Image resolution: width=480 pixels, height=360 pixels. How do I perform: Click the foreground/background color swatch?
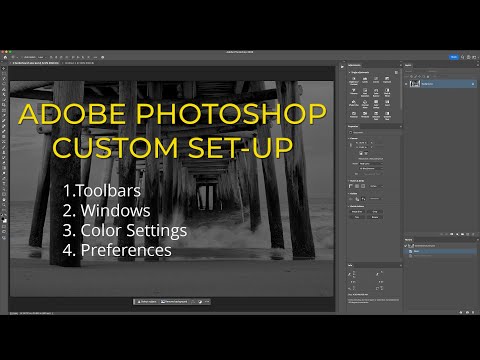click(x=4, y=218)
